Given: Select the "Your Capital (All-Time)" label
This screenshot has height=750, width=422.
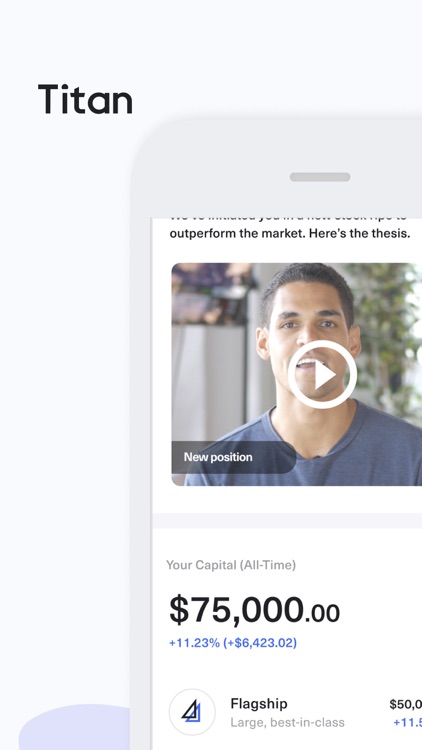Looking at the screenshot, I should [231, 565].
